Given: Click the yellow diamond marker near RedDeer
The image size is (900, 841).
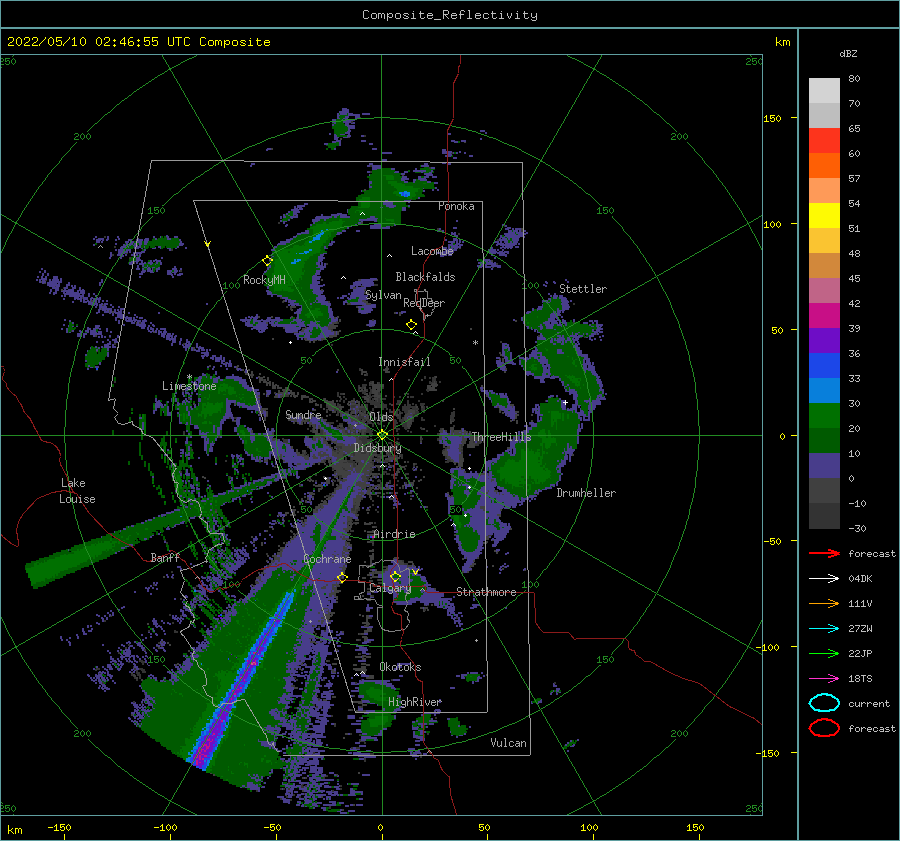Looking at the screenshot, I should (411, 325).
